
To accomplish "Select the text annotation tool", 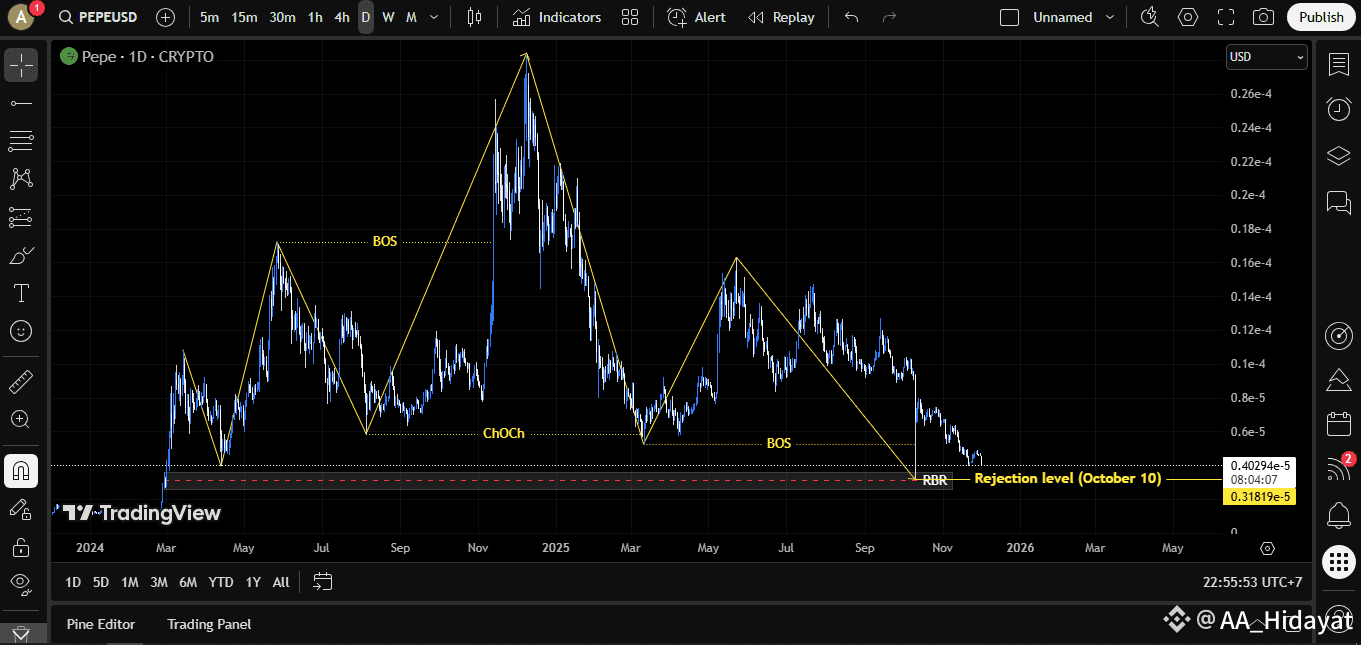I will point(21,293).
